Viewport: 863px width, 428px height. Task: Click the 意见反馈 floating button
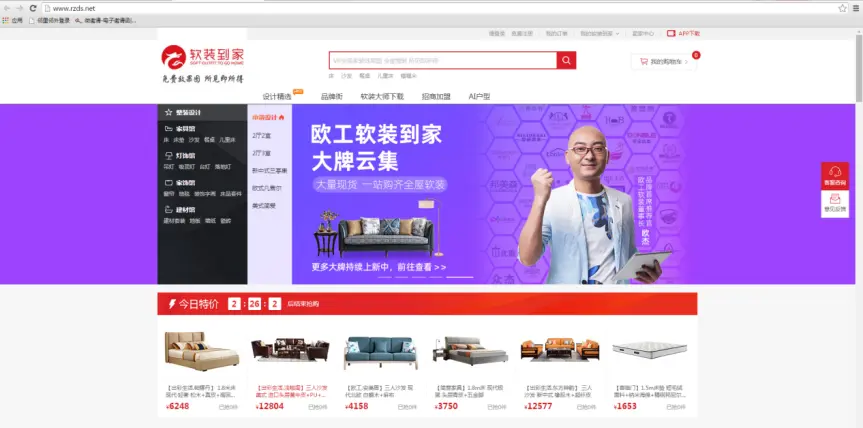[x=835, y=204]
